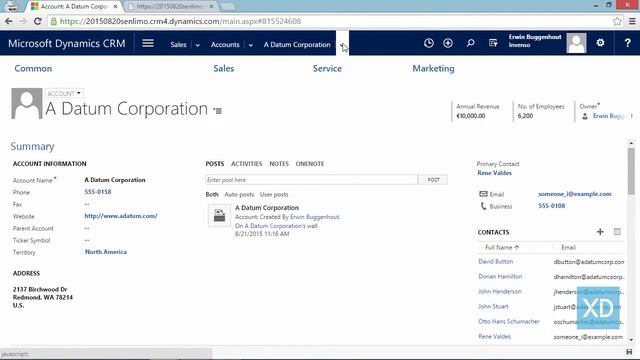Open someone_i@example.com email link
640x360 pixels.
pyautogui.click(x=575, y=194)
